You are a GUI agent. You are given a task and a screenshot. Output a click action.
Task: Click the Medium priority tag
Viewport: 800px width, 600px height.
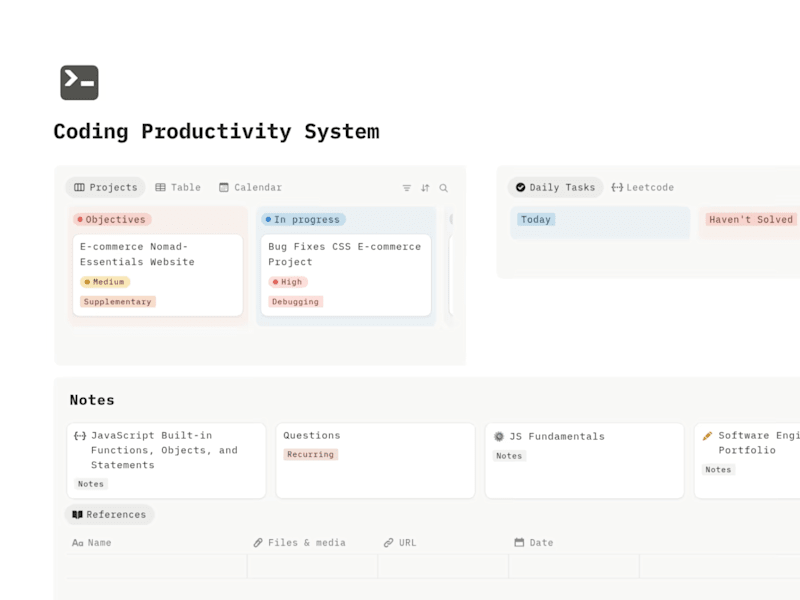pos(105,282)
